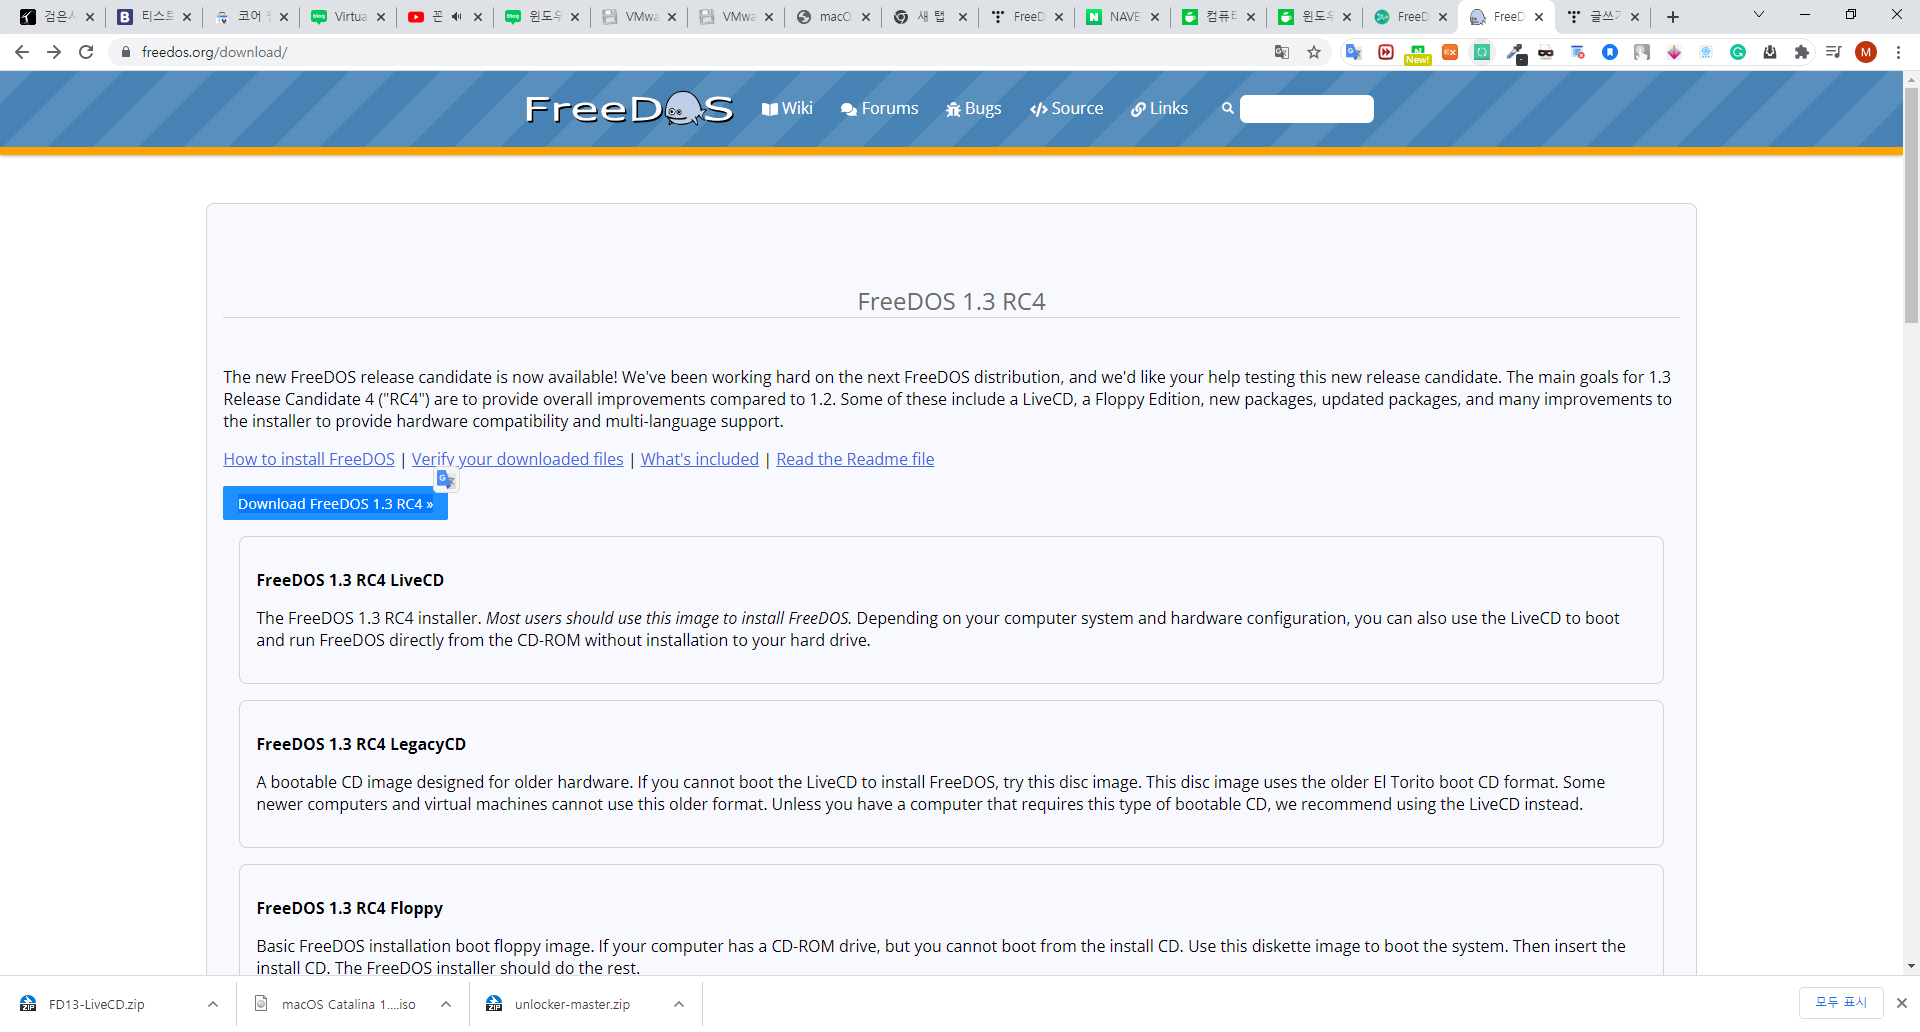Close the downloads bar
This screenshot has width=1920, height=1032.
(x=1902, y=1003)
